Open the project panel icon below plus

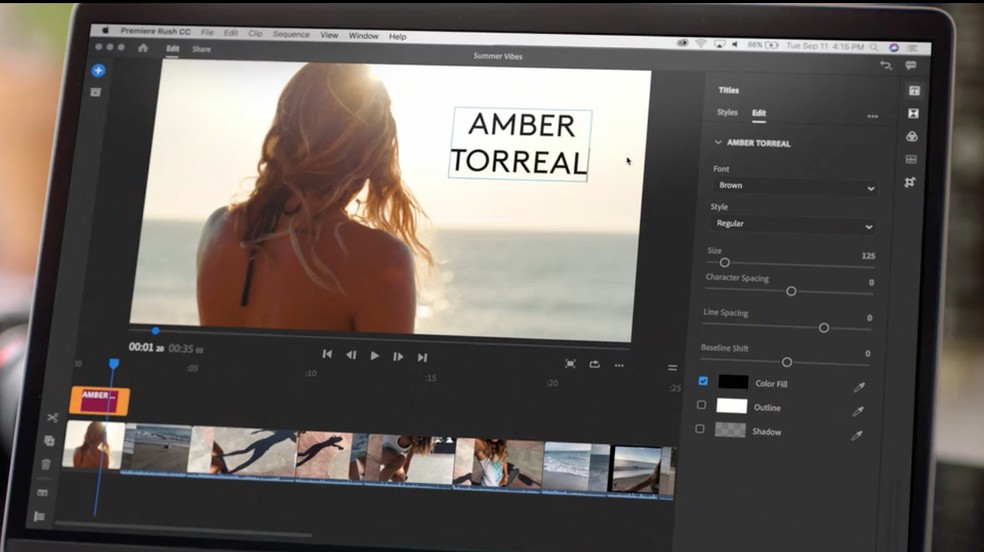tap(95, 92)
